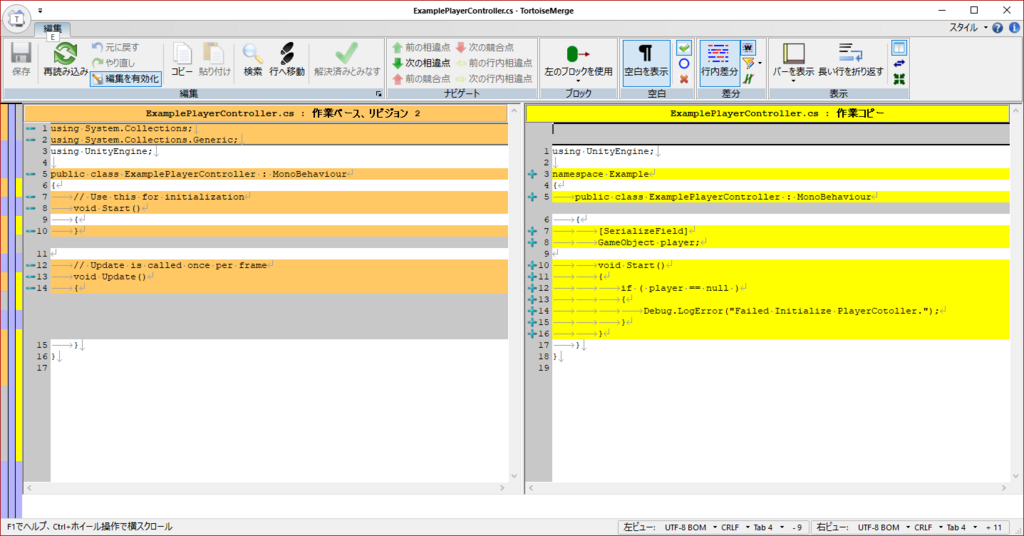Click the 保存 (Save) floppy disk icon
The height and width of the screenshot is (536, 1024).
coord(21,54)
